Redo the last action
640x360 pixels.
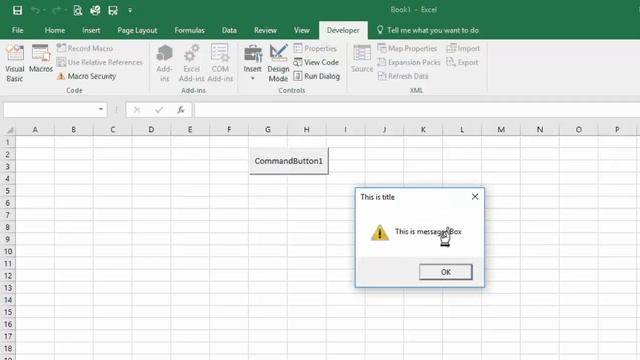click(56, 10)
